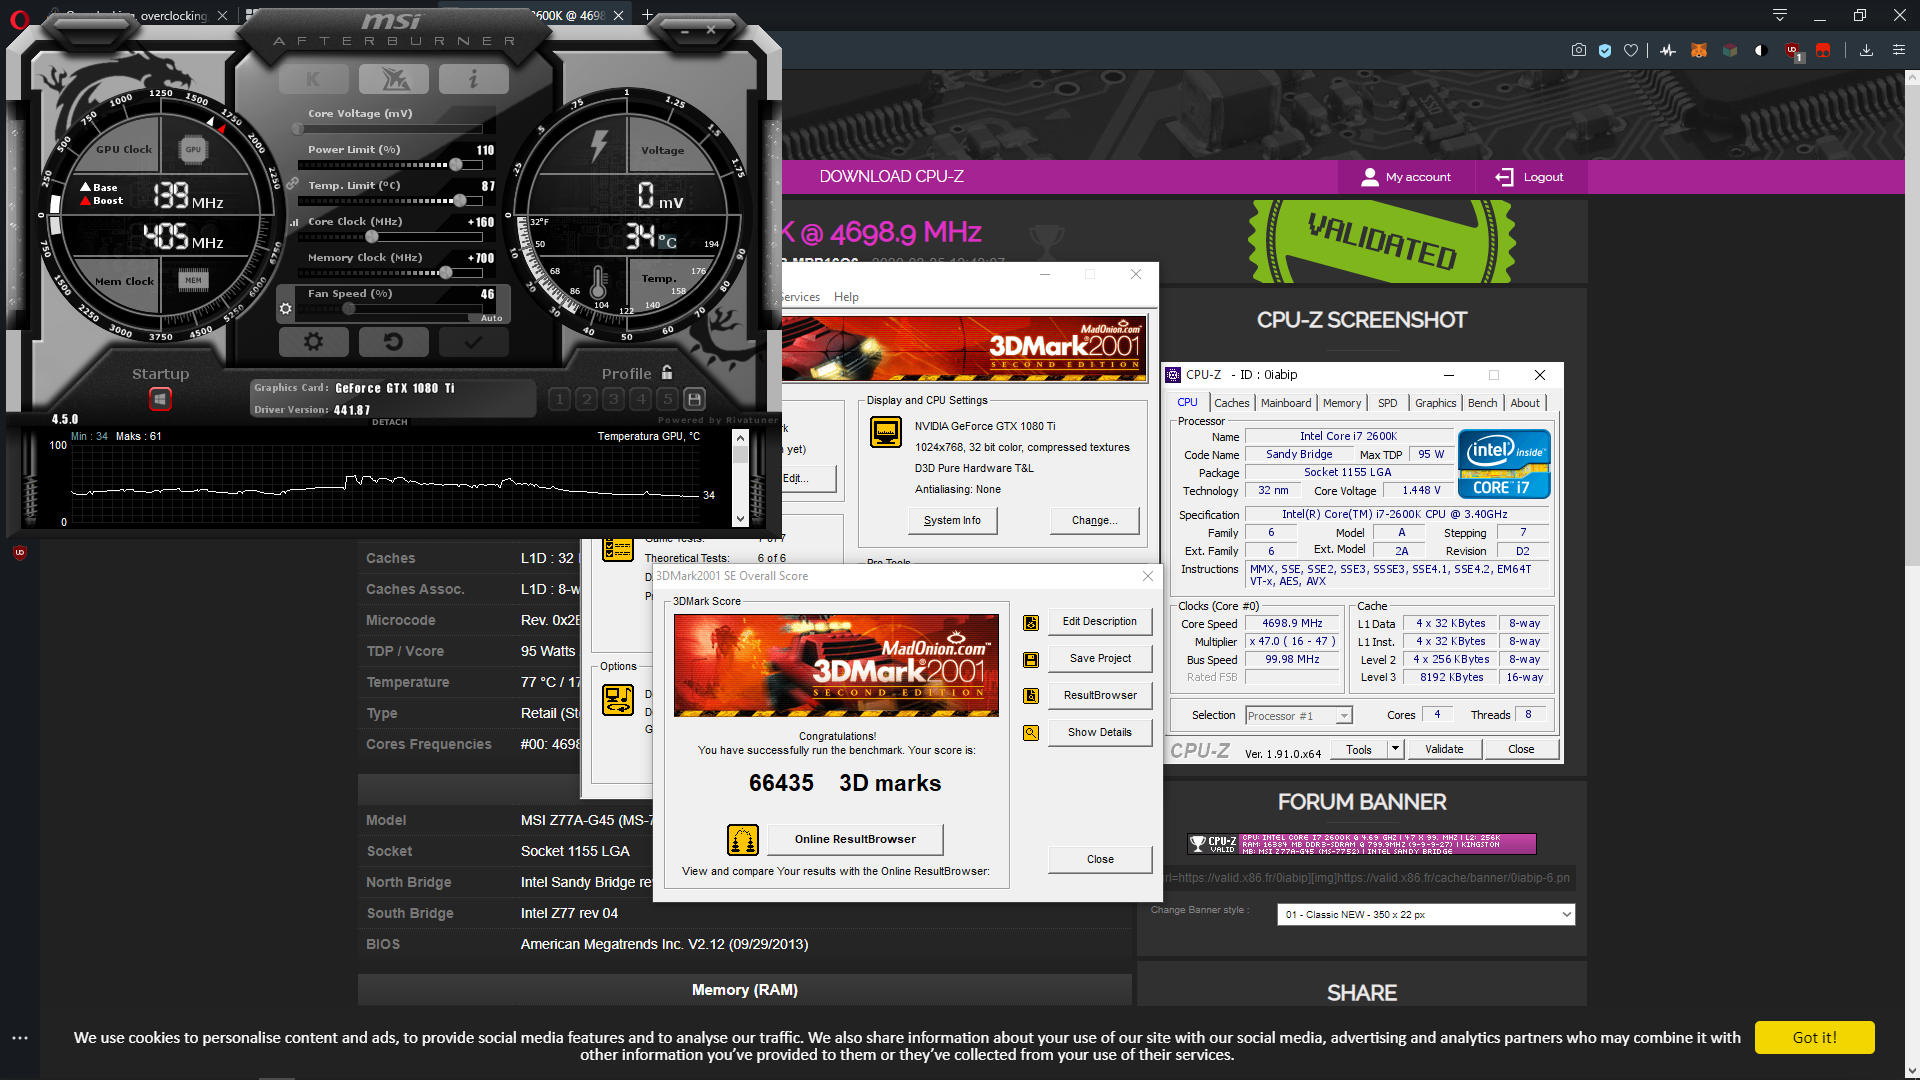Open uBlock Origin extension icon
Screen dimensions: 1920x1080
click(1793, 51)
